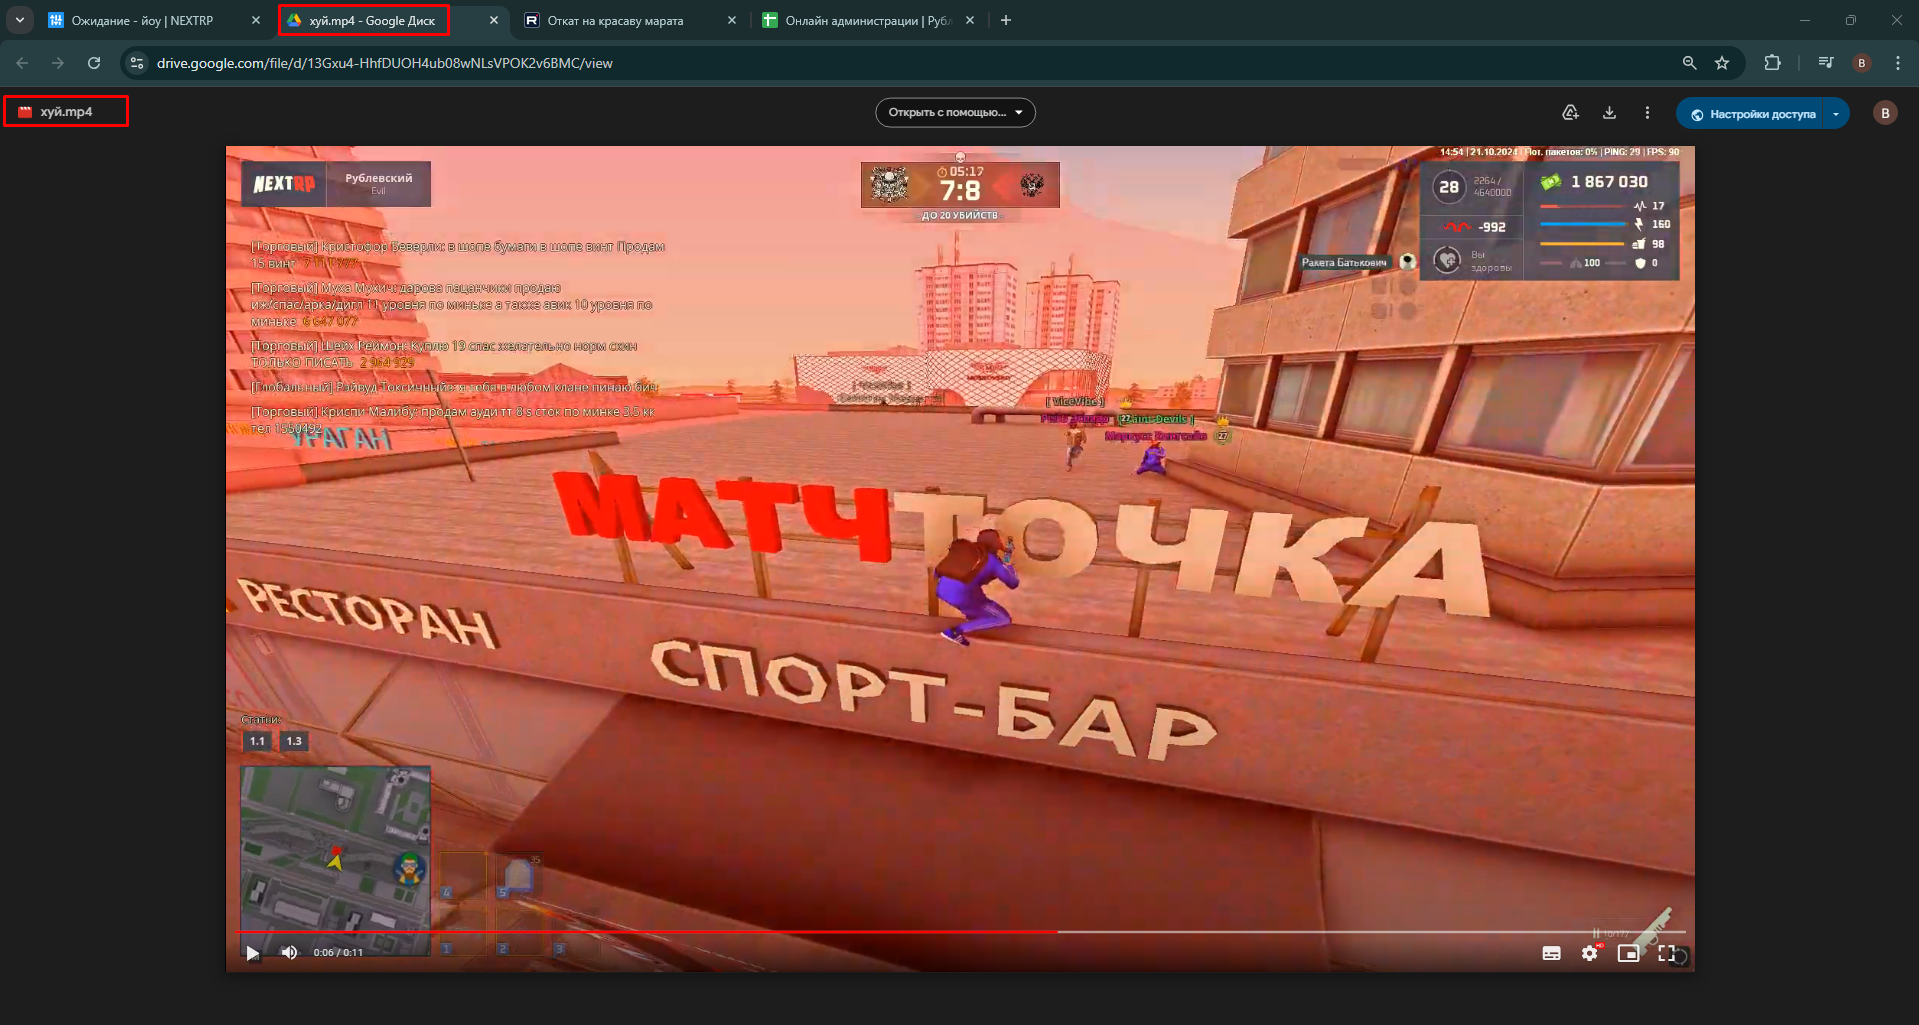Open Google account avatar B in Drive
Image resolution: width=1919 pixels, height=1025 pixels.
tap(1885, 113)
